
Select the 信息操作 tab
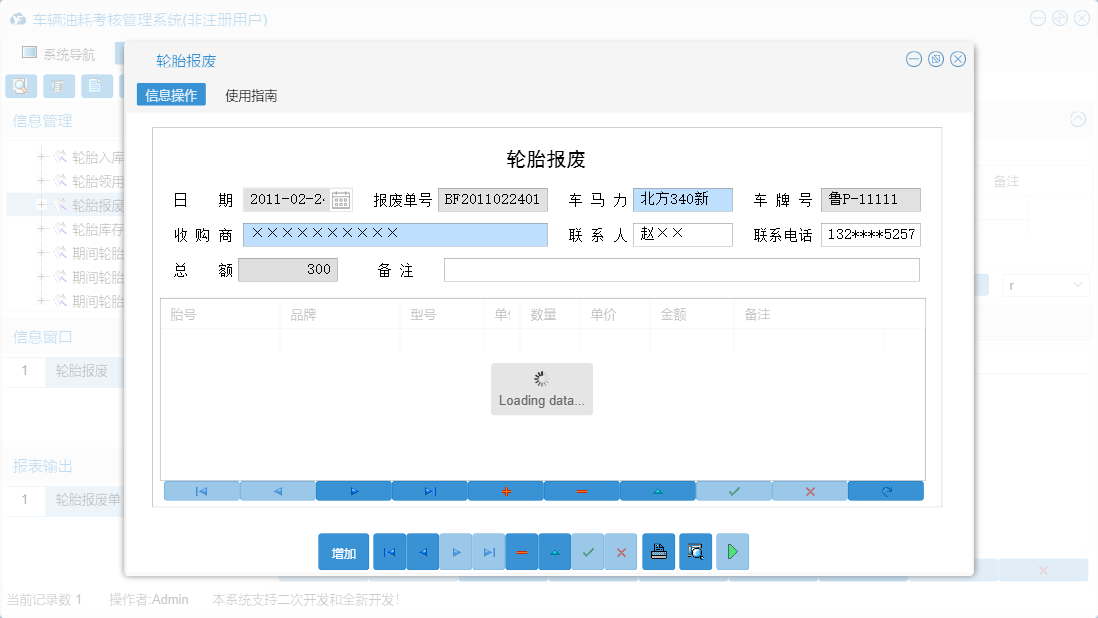click(x=171, y=96)
